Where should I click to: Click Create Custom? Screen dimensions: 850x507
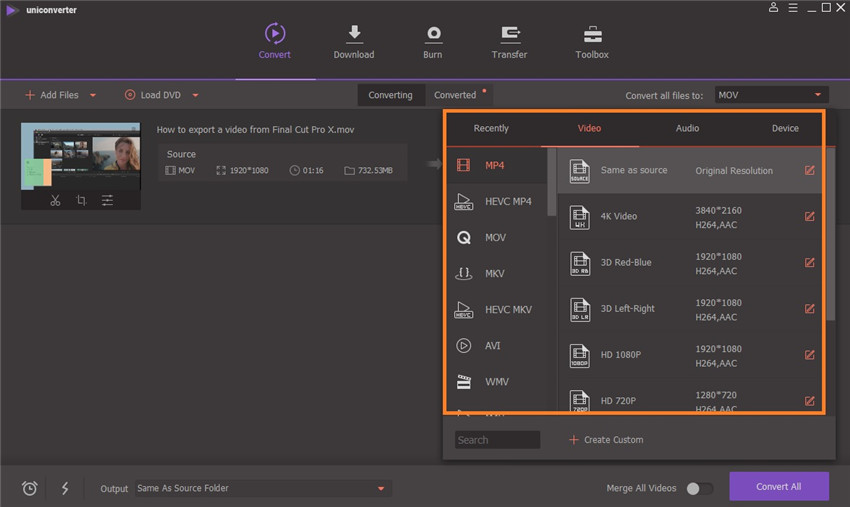(x=606, y=440)
